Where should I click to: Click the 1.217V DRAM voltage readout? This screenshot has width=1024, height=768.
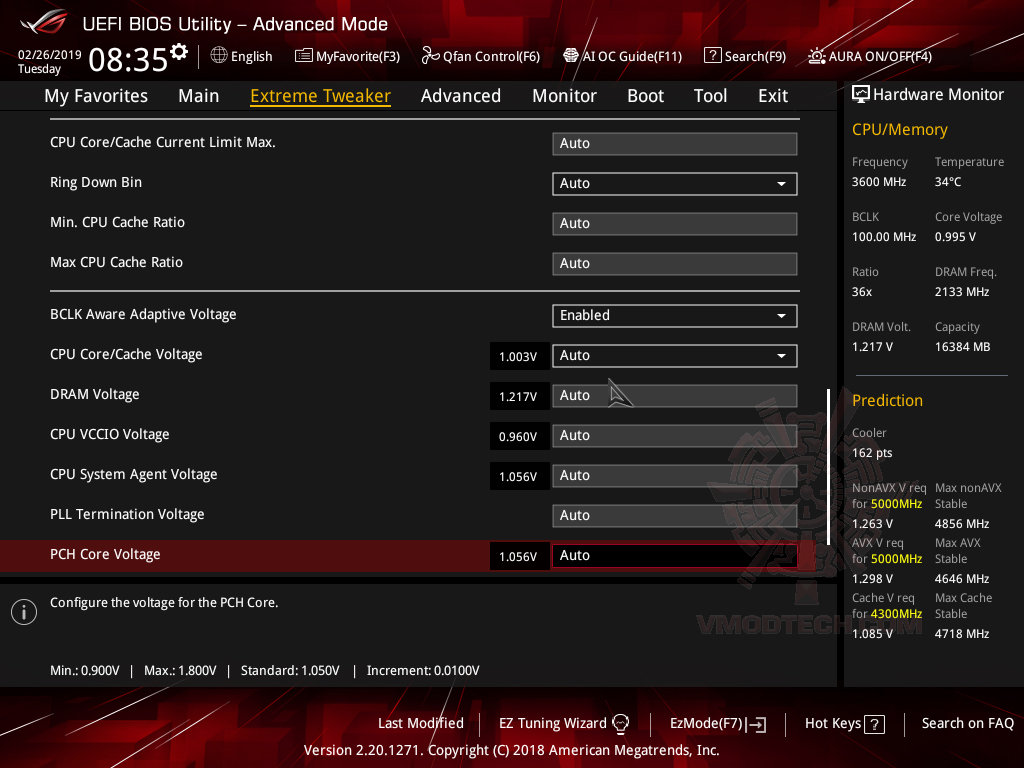tap(519, 396)
